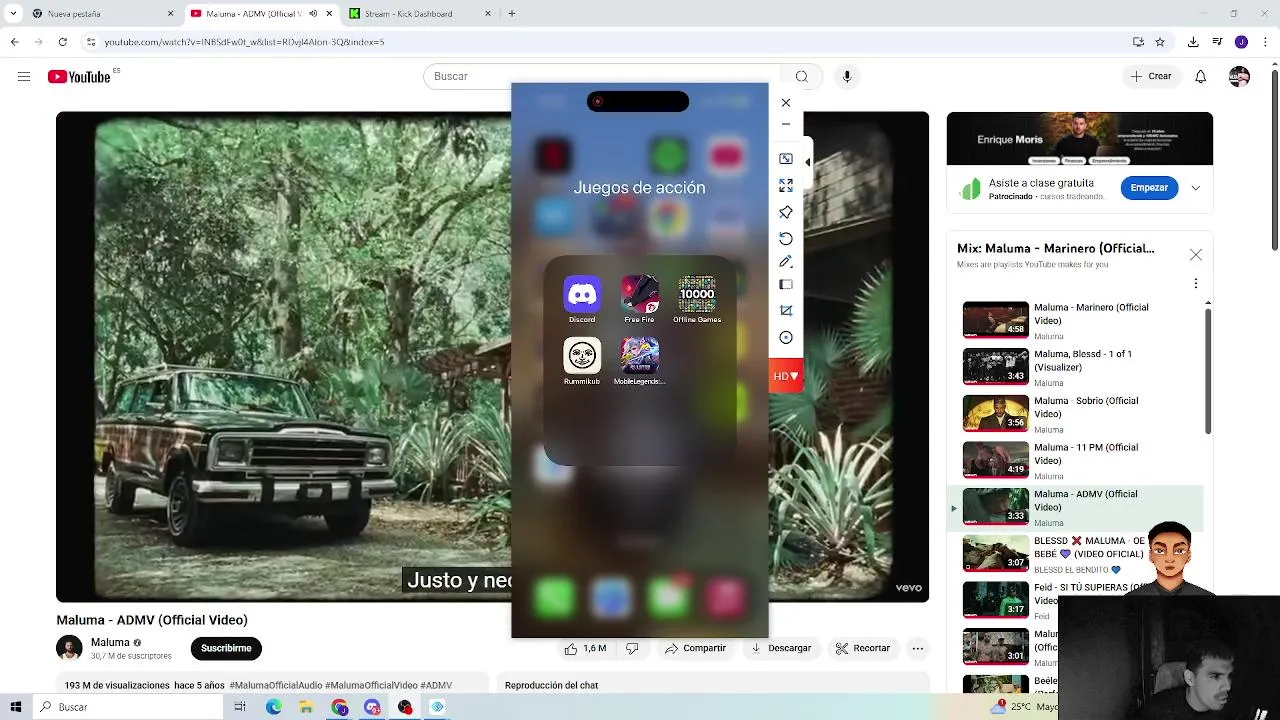Close the Mix playlist panel

click(1196, 255)
